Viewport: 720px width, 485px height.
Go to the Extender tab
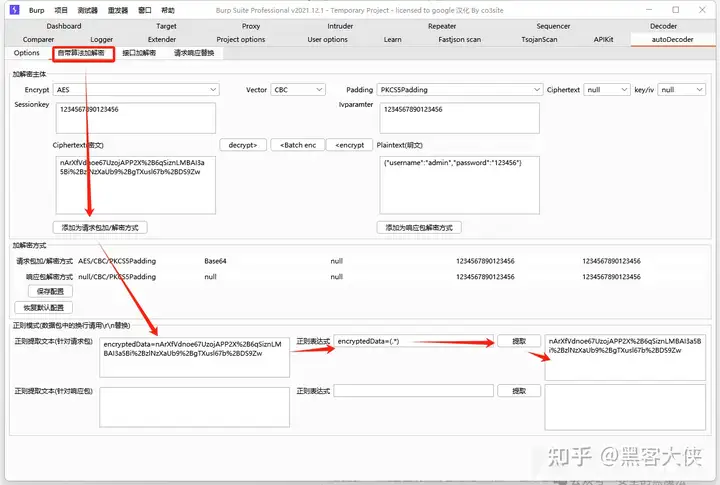coord(162,39)
